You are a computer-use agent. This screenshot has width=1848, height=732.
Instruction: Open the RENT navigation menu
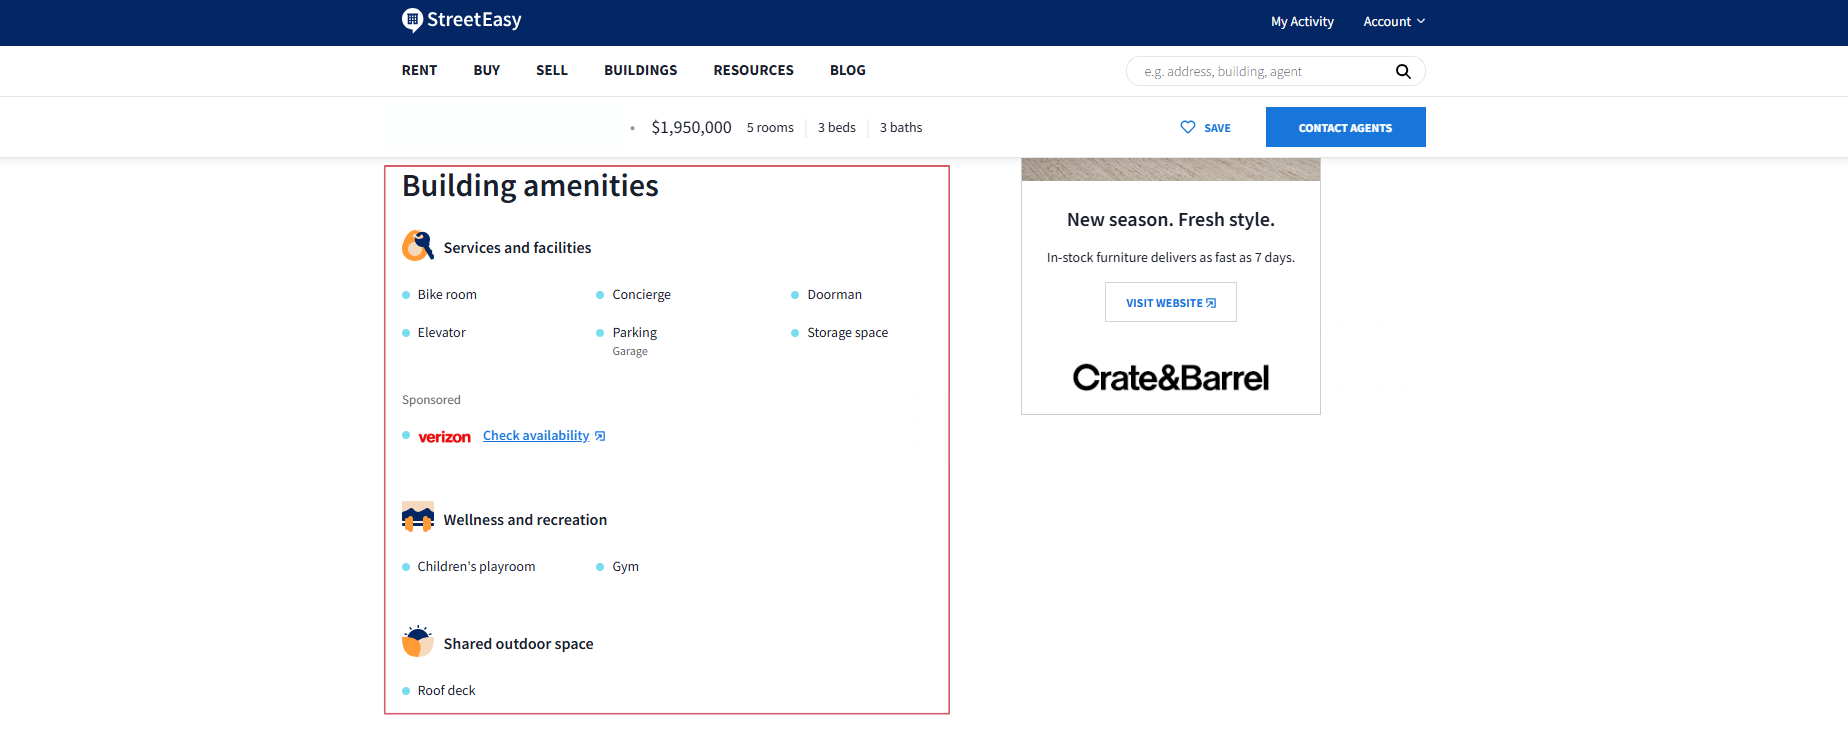coord(419,70)
